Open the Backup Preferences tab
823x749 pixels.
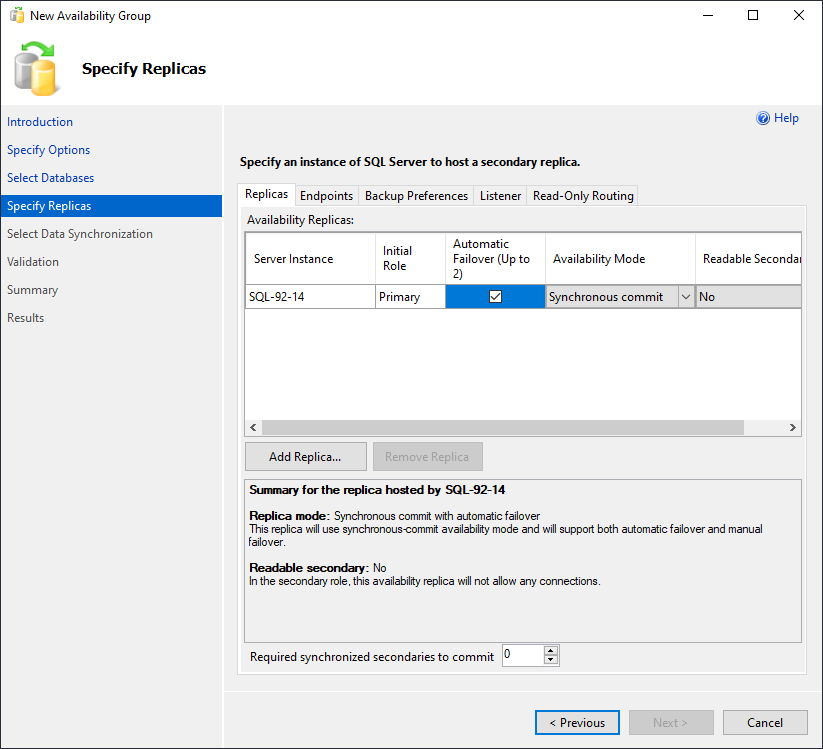point(416,196)
